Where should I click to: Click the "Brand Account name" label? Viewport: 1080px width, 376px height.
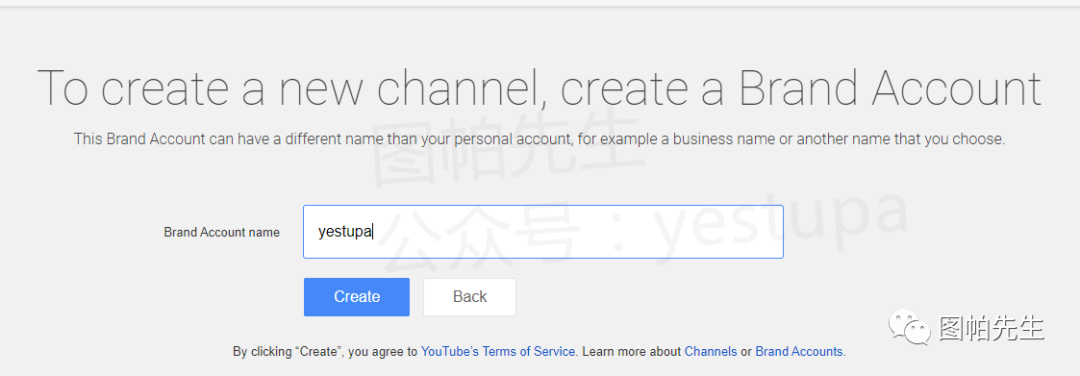(222, 232)
